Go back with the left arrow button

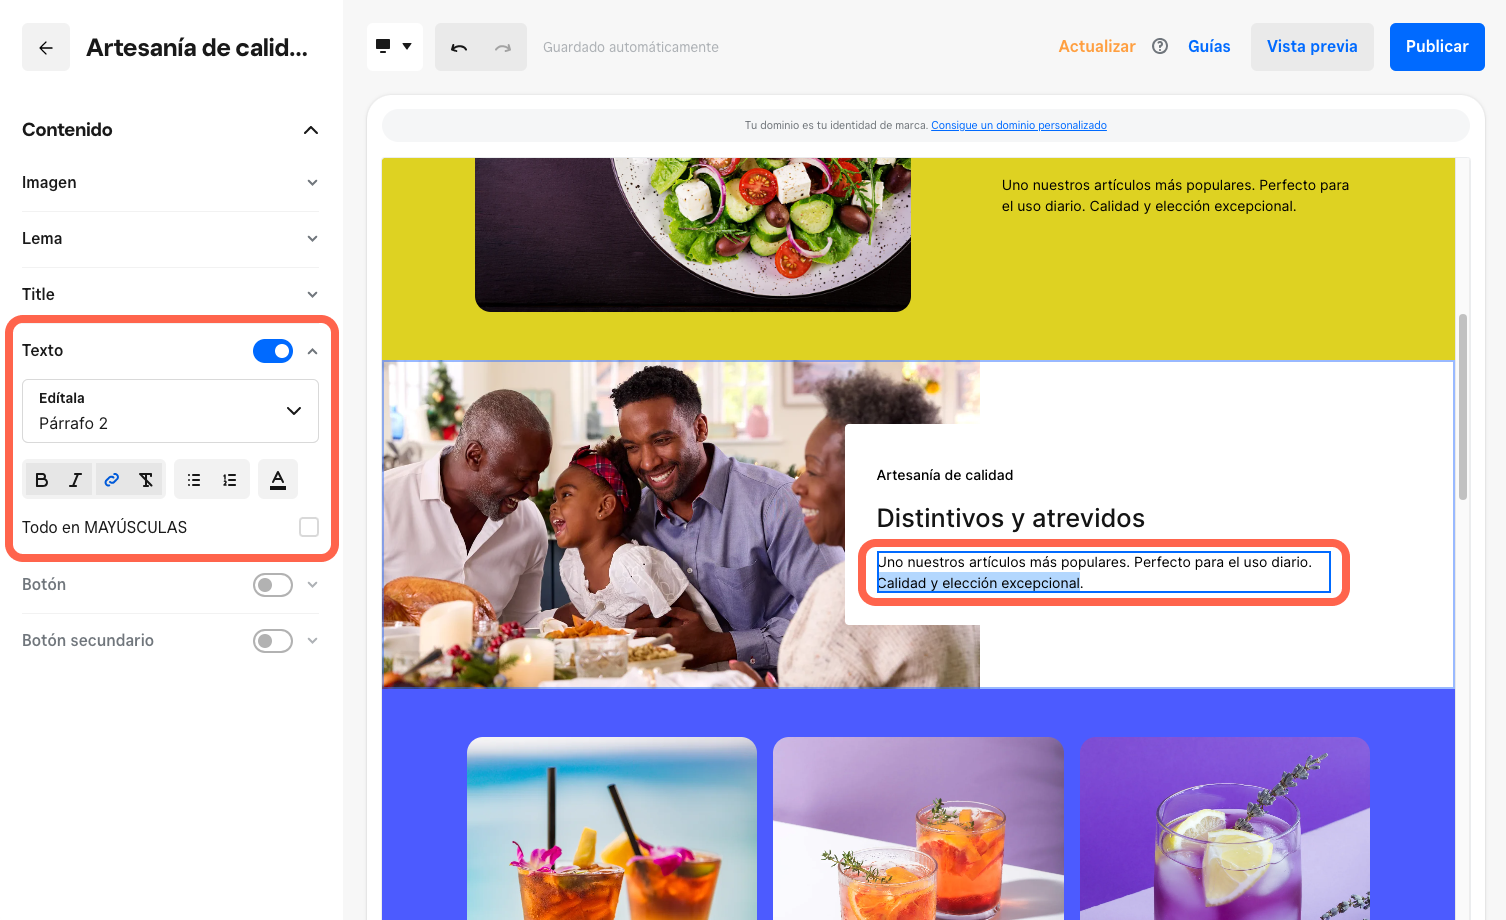pyautogui.click(x=46, y=47)
